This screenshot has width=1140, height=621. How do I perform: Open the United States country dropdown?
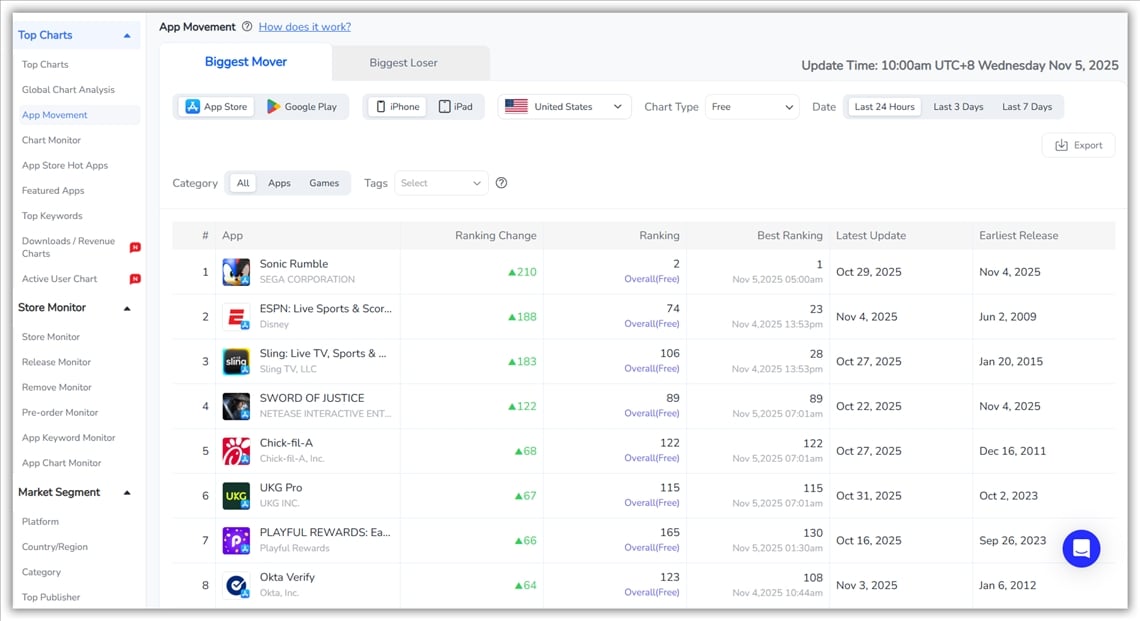(564, 107)
